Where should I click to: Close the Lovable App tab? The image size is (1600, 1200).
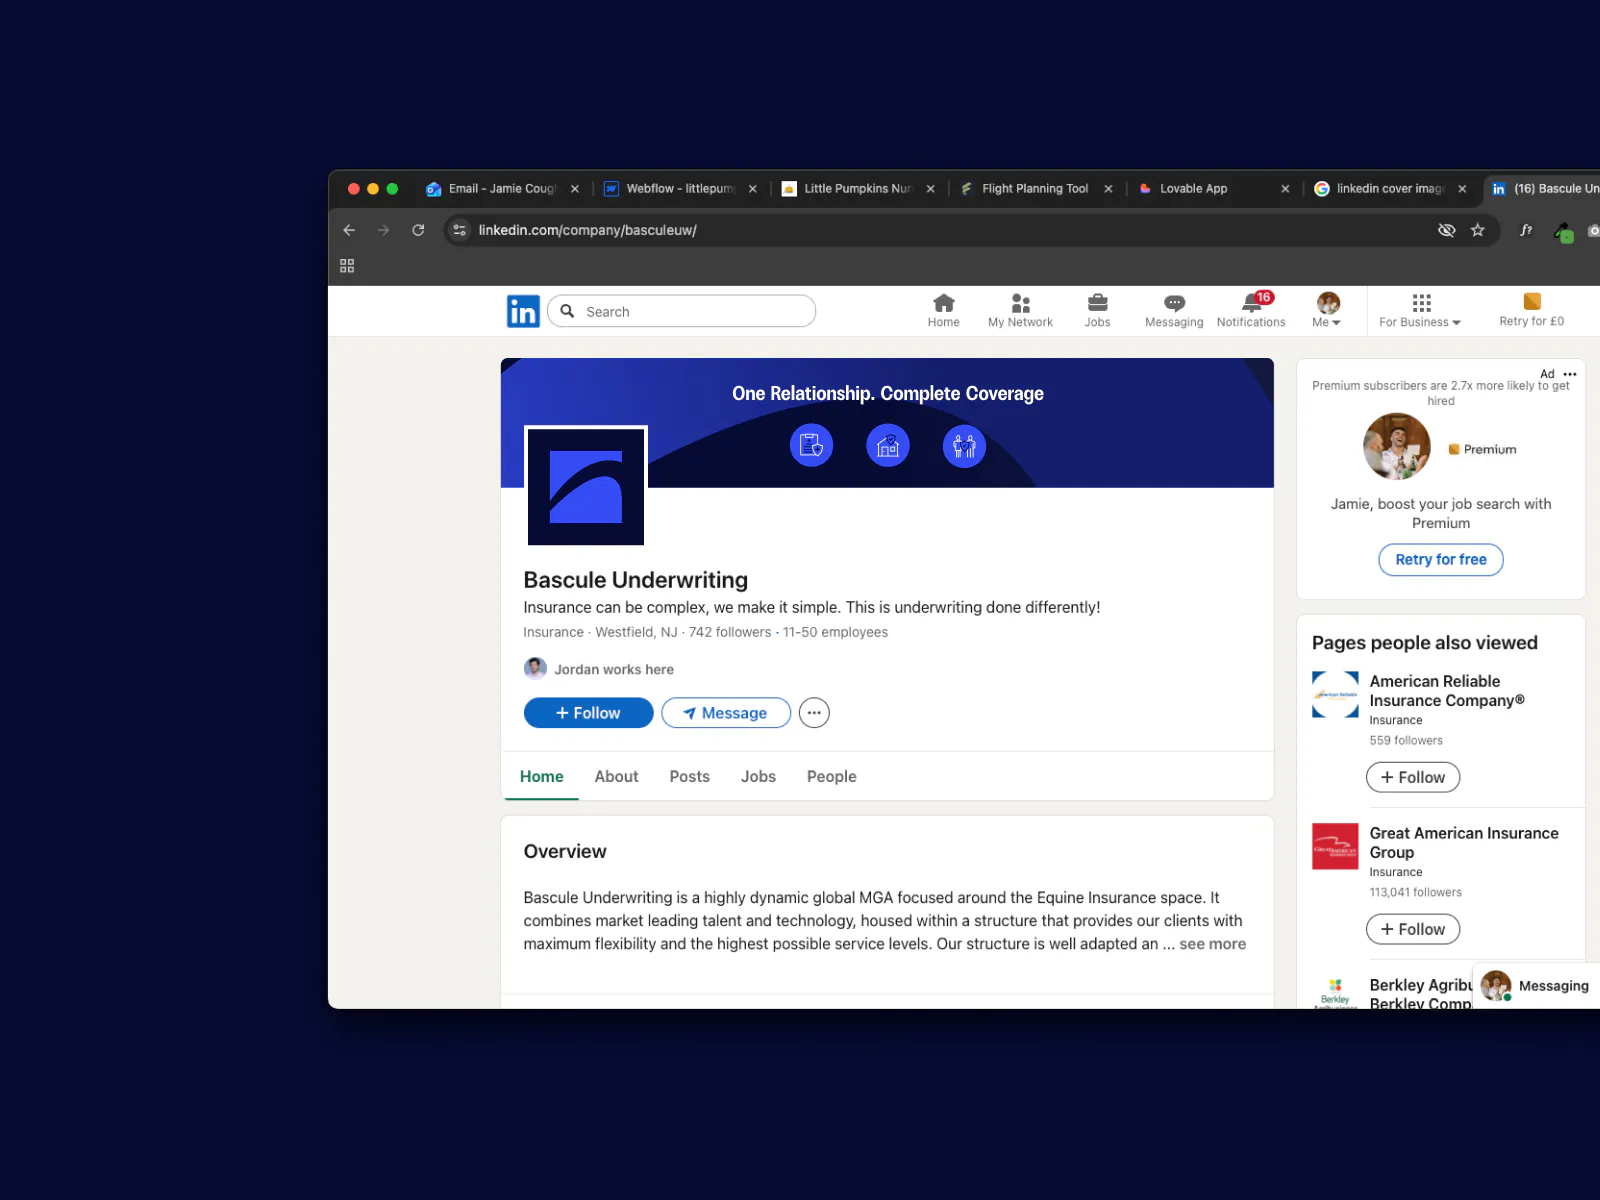1285,188
